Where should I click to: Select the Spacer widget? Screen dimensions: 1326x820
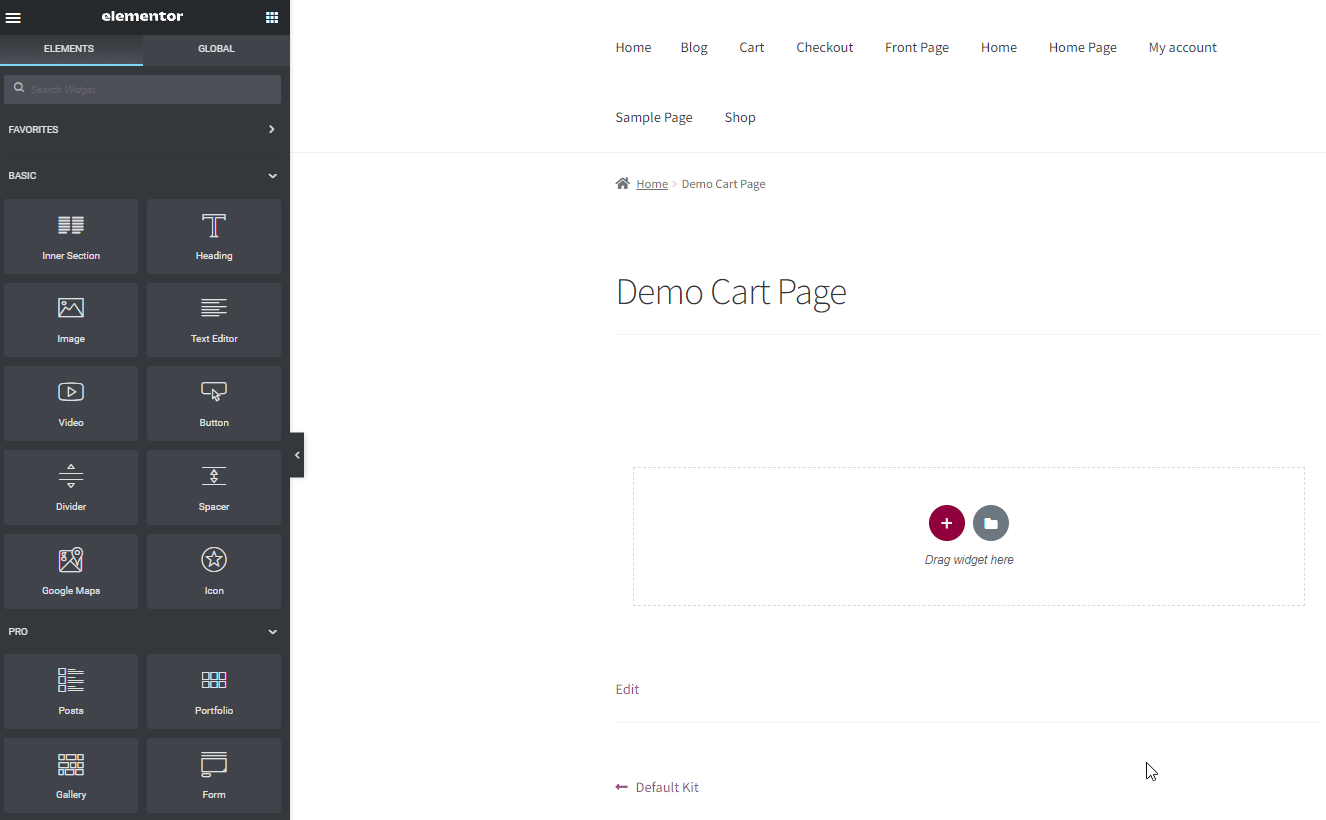214,487
